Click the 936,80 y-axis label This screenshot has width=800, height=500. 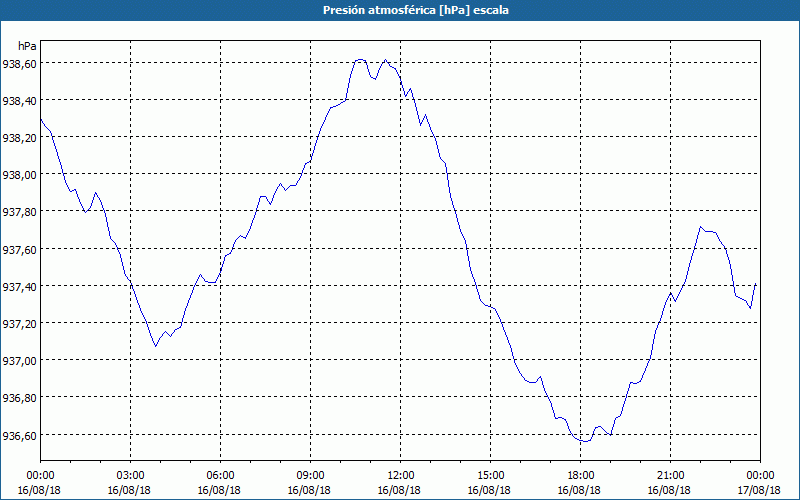(x=19, y=398)
